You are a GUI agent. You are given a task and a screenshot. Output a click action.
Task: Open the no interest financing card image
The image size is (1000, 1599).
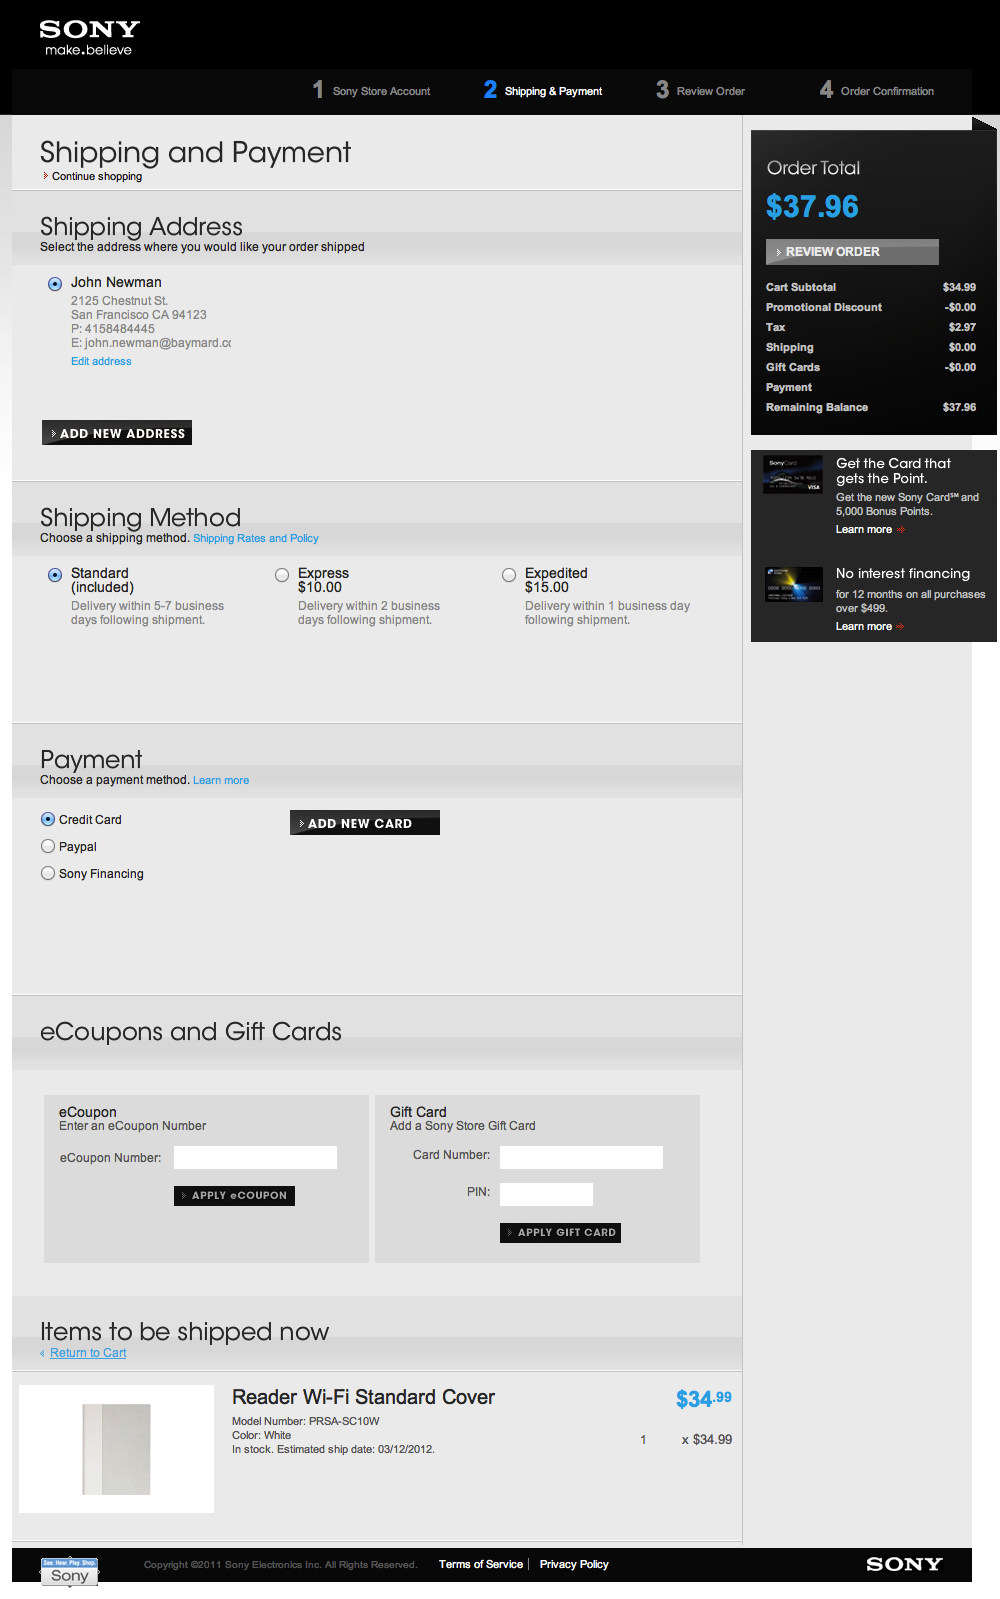(793, 584)
